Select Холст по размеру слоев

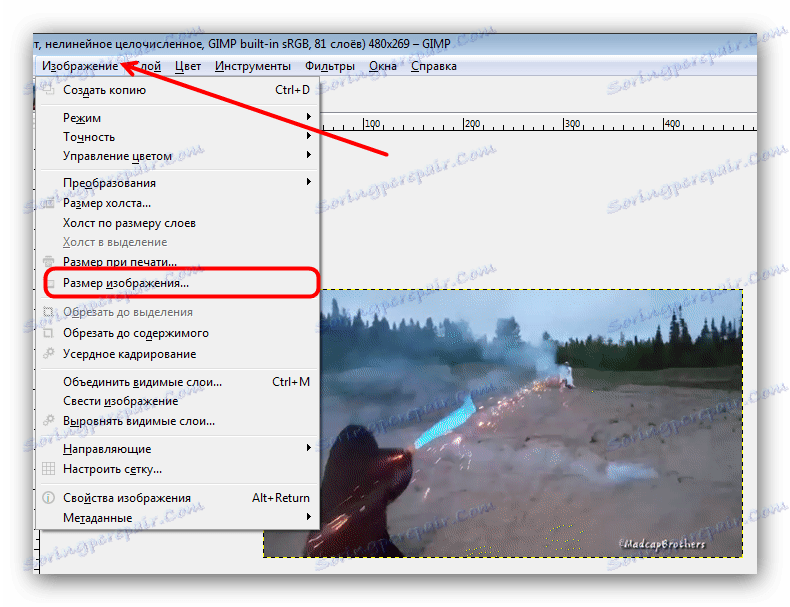coord(177,223)
